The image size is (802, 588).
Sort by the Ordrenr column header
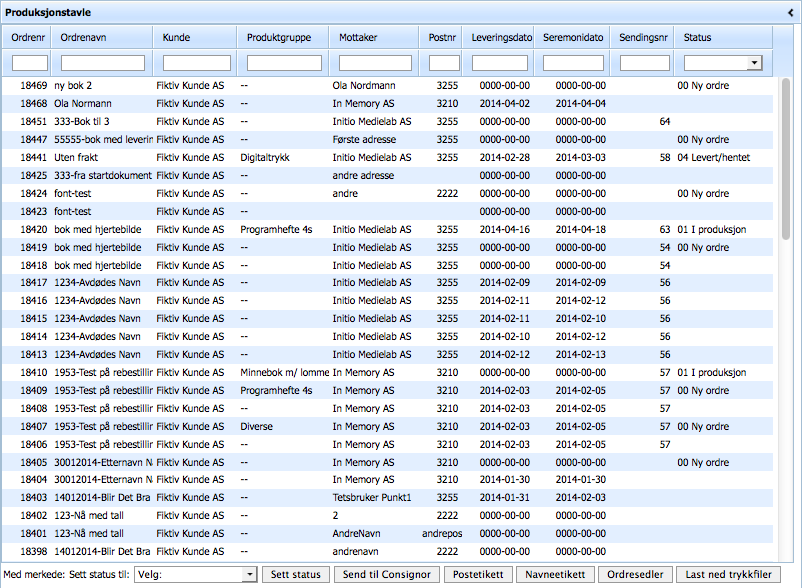click(27, 37)
